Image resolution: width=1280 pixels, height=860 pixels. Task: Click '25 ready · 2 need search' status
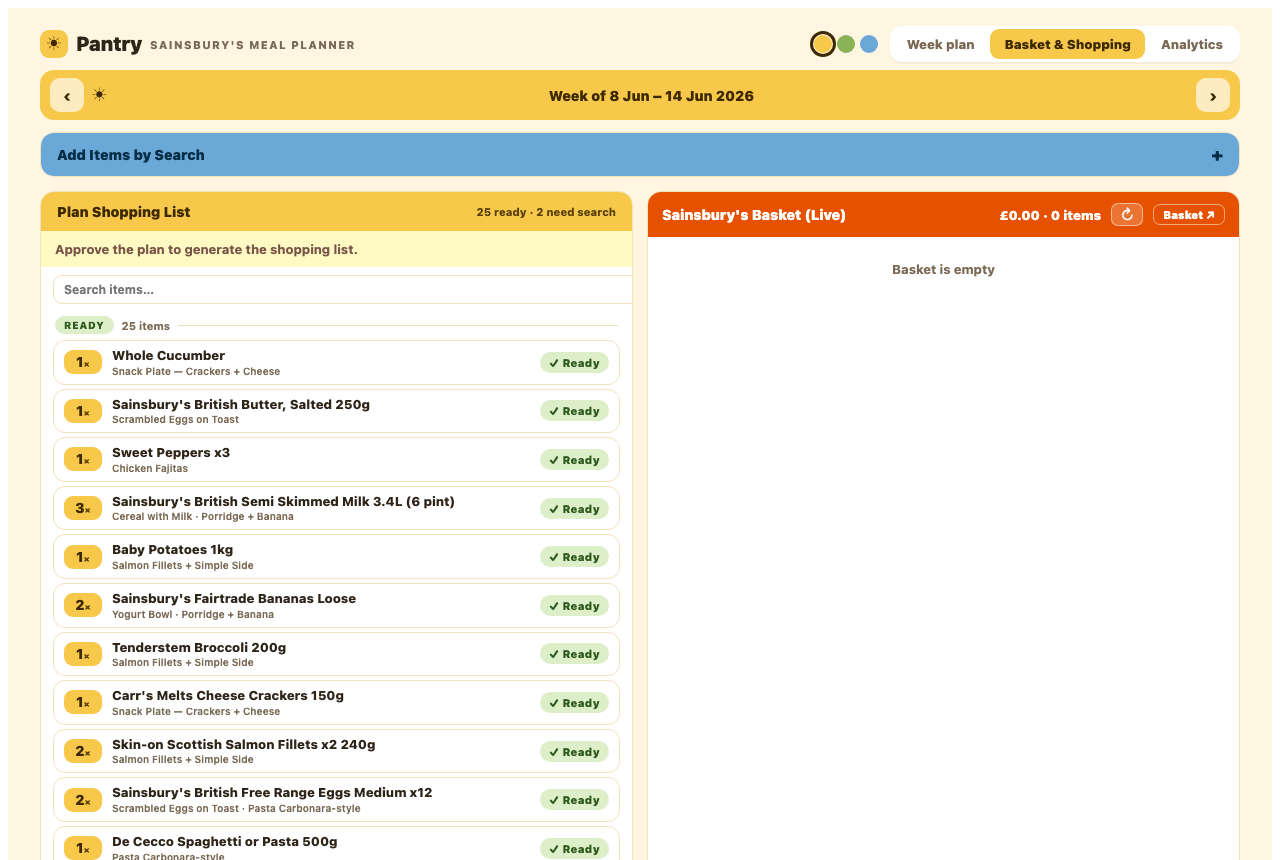[x=546, y=212]
